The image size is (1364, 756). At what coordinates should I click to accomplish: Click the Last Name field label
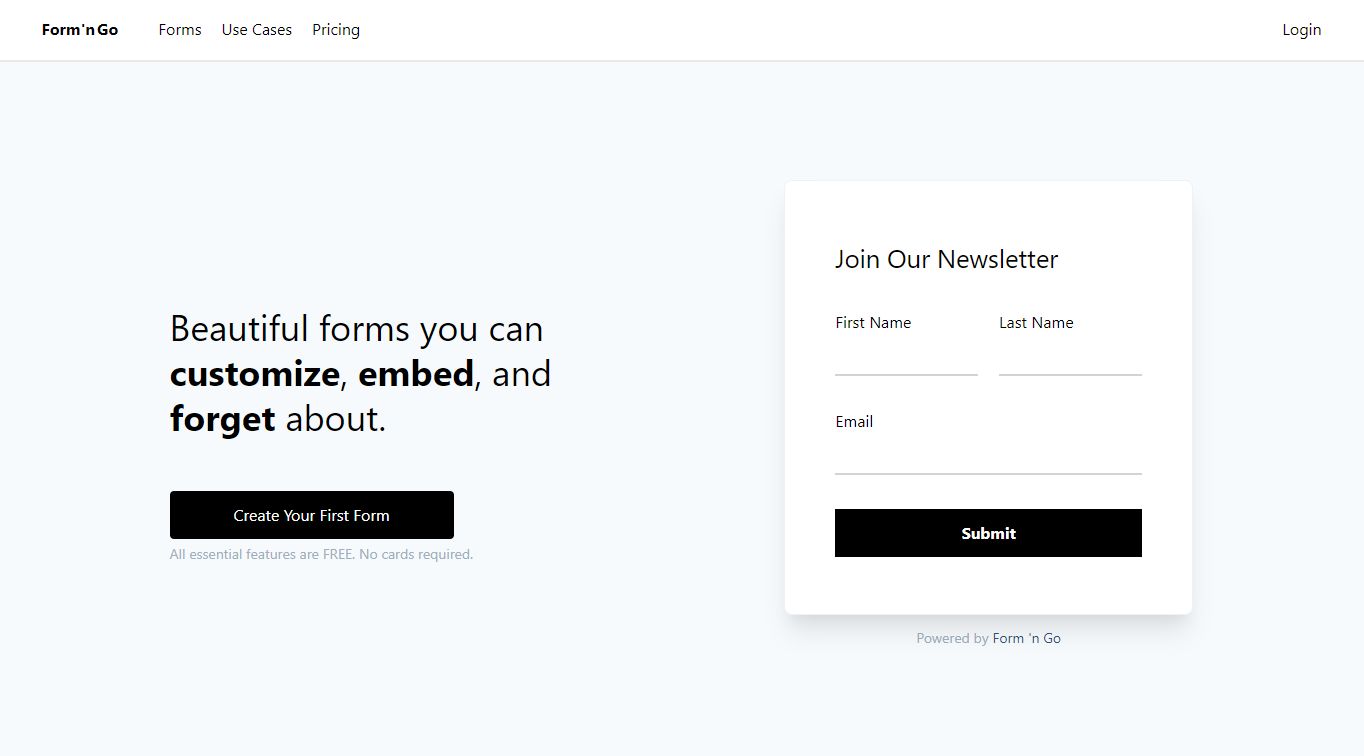click(1036, 322)
